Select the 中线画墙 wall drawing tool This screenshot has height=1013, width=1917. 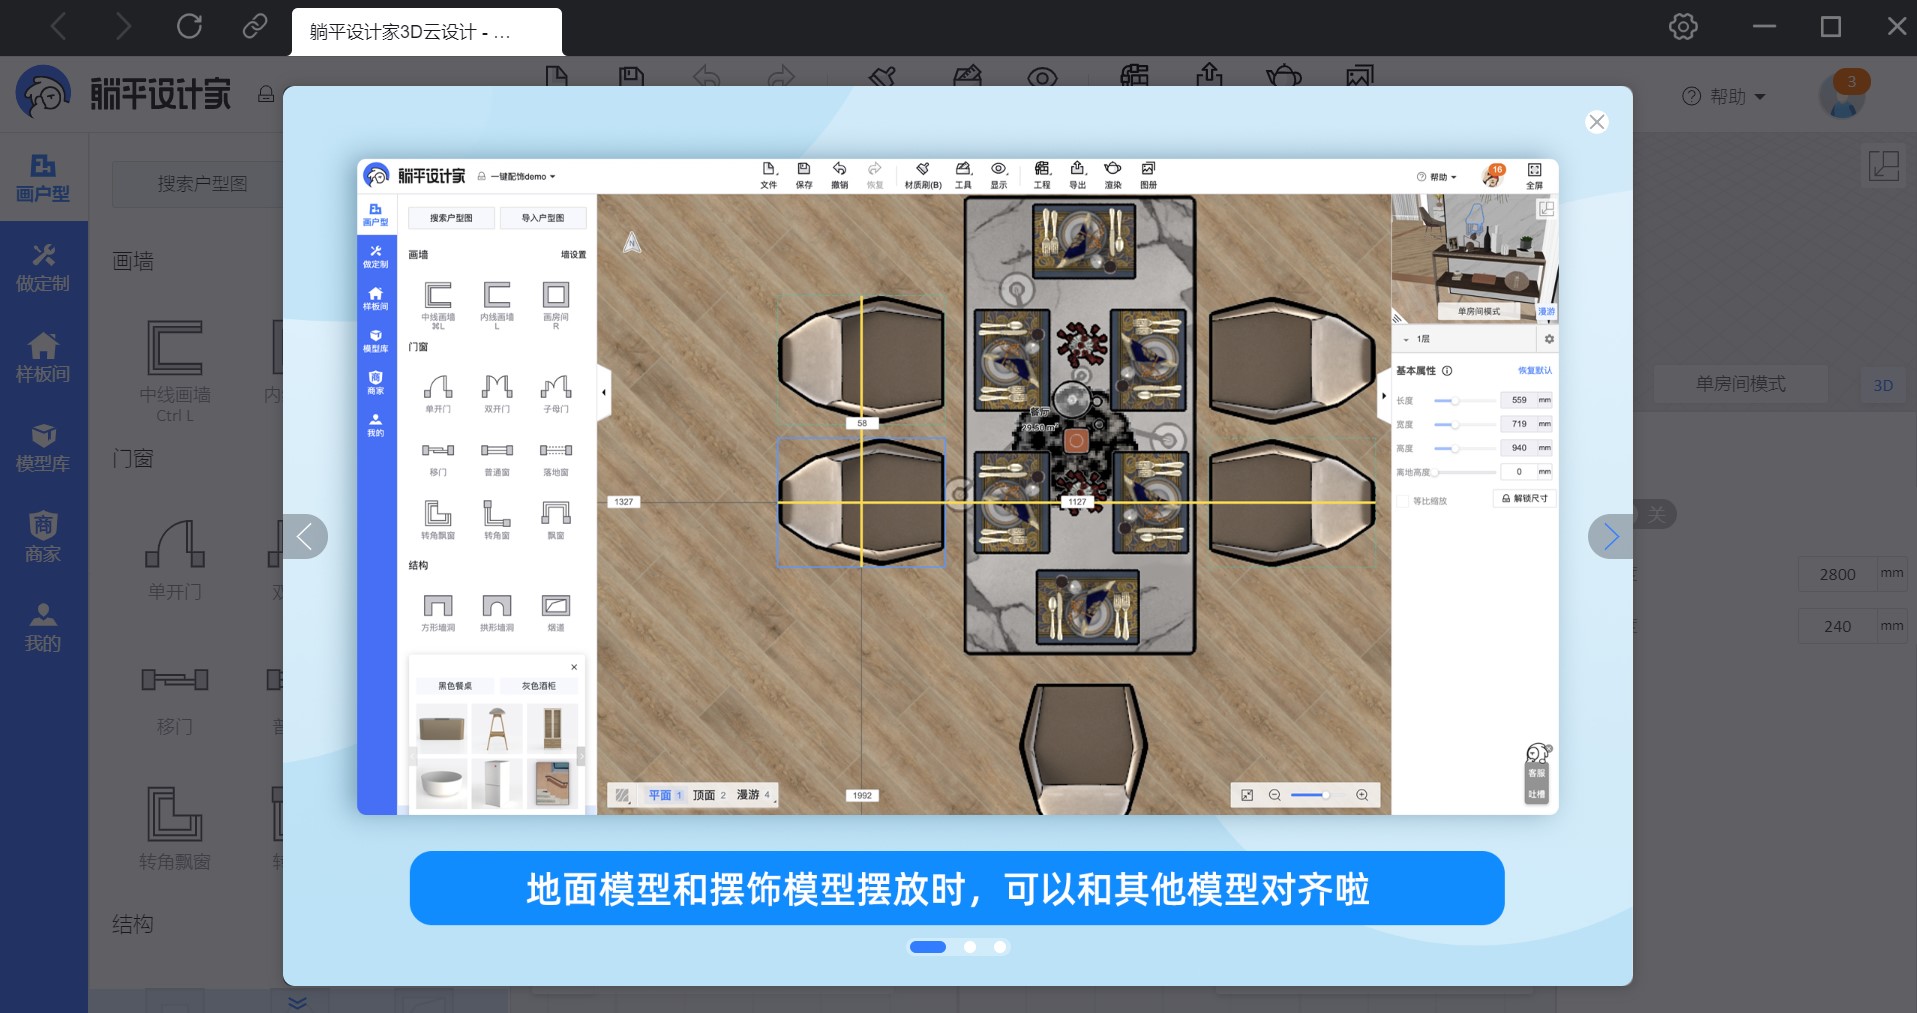[175, 369]
